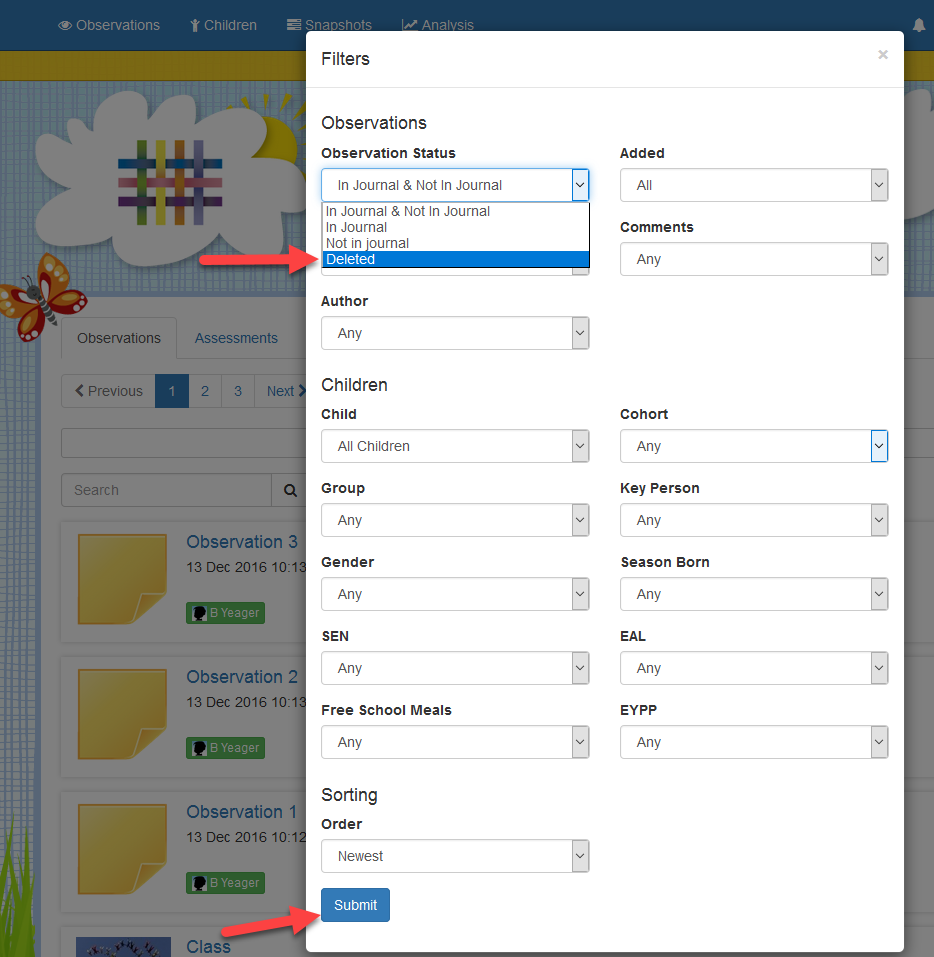Close the Filters dialog
Screen dimensions: 934x957
[883, 54]
